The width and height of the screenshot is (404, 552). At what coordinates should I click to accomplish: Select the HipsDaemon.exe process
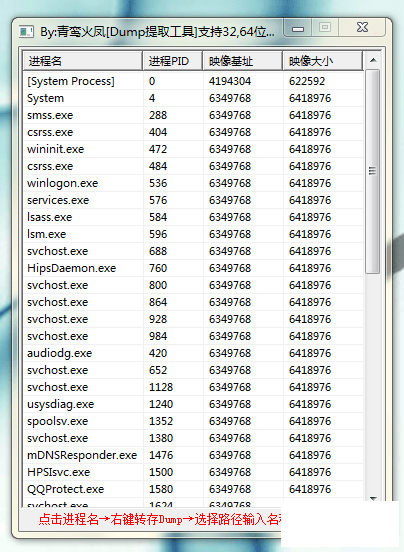[193, 268]
